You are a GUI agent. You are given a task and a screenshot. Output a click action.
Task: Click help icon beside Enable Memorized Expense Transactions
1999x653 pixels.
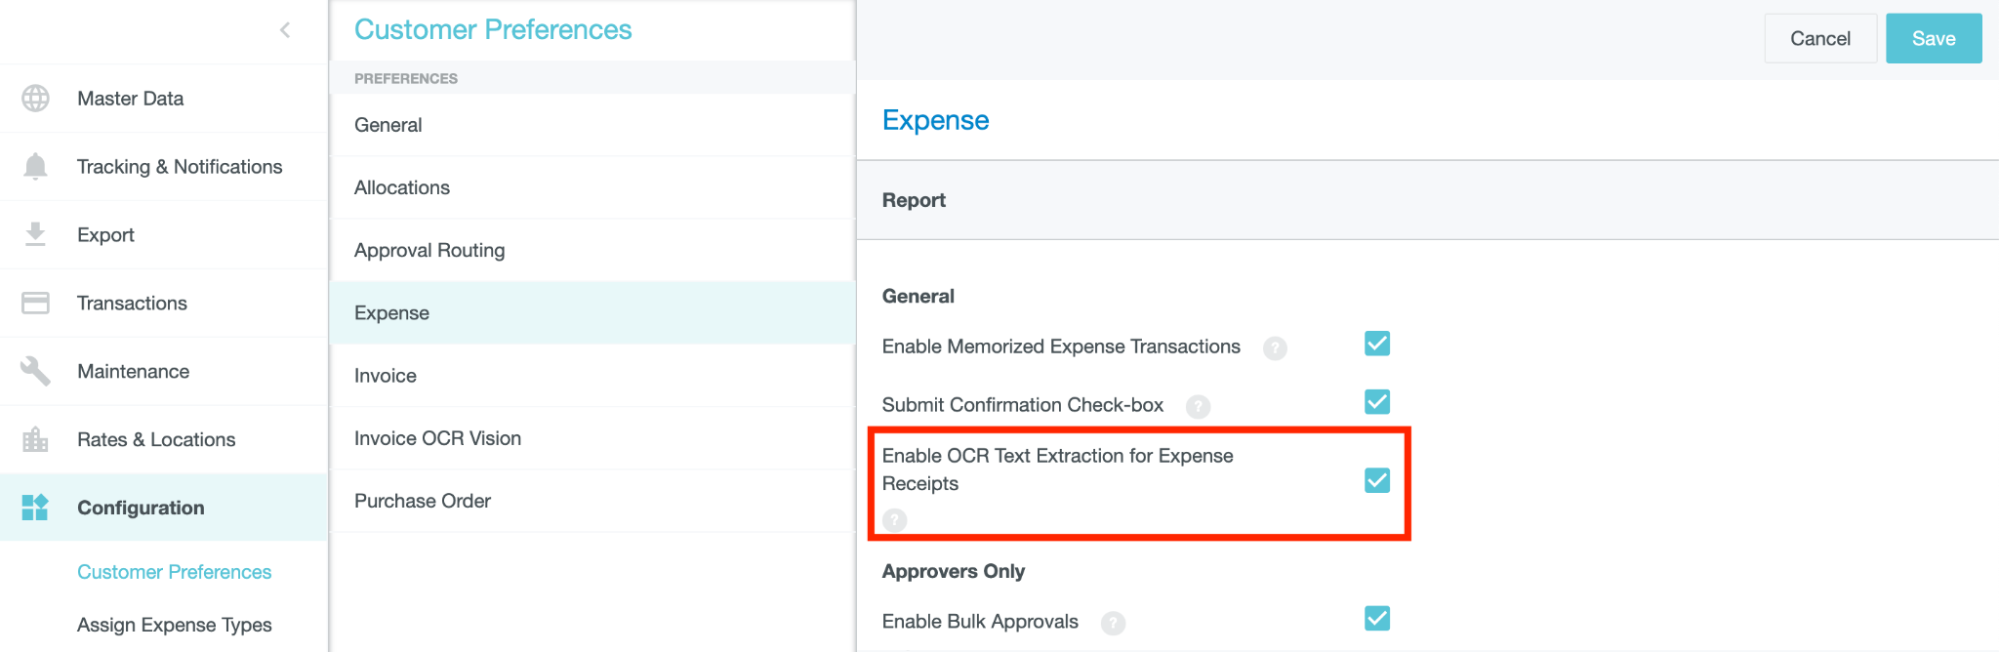(x=1275, y=348)
